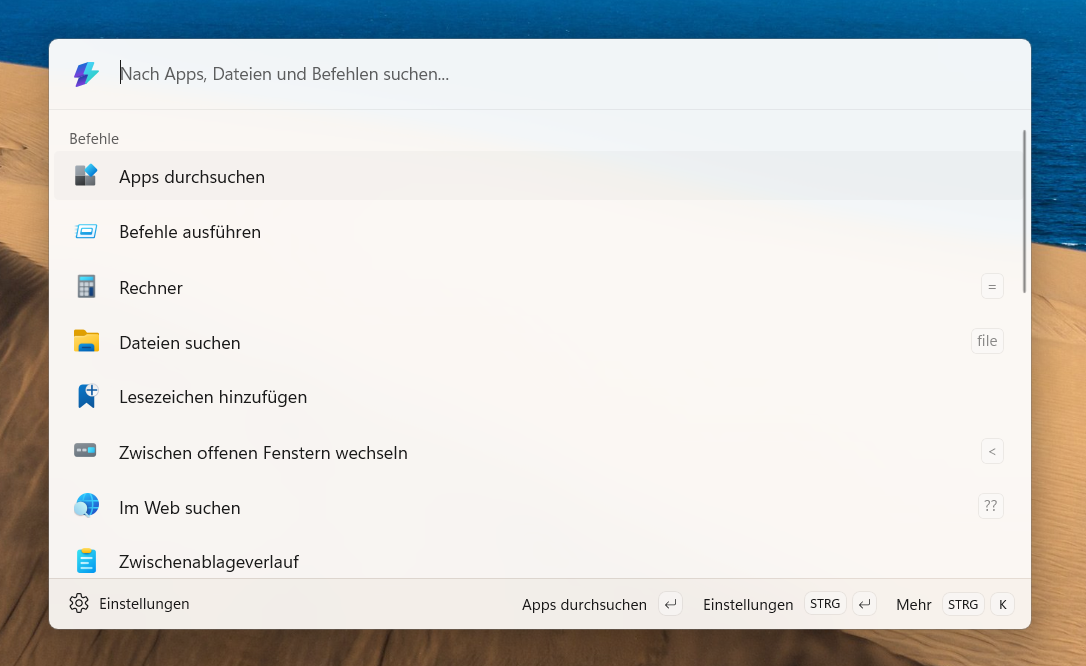Click the Enter key badge beside Apps durchsuchen
This screenshot has height=666, width=1086.
point(670,604)
